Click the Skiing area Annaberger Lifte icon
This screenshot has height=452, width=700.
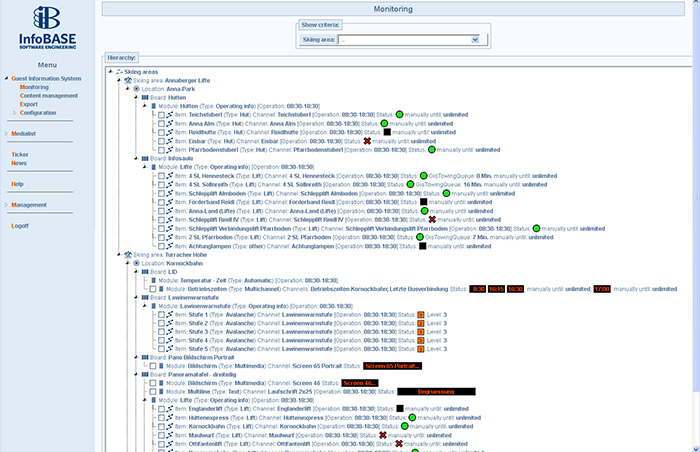click(x=128, y=80)
